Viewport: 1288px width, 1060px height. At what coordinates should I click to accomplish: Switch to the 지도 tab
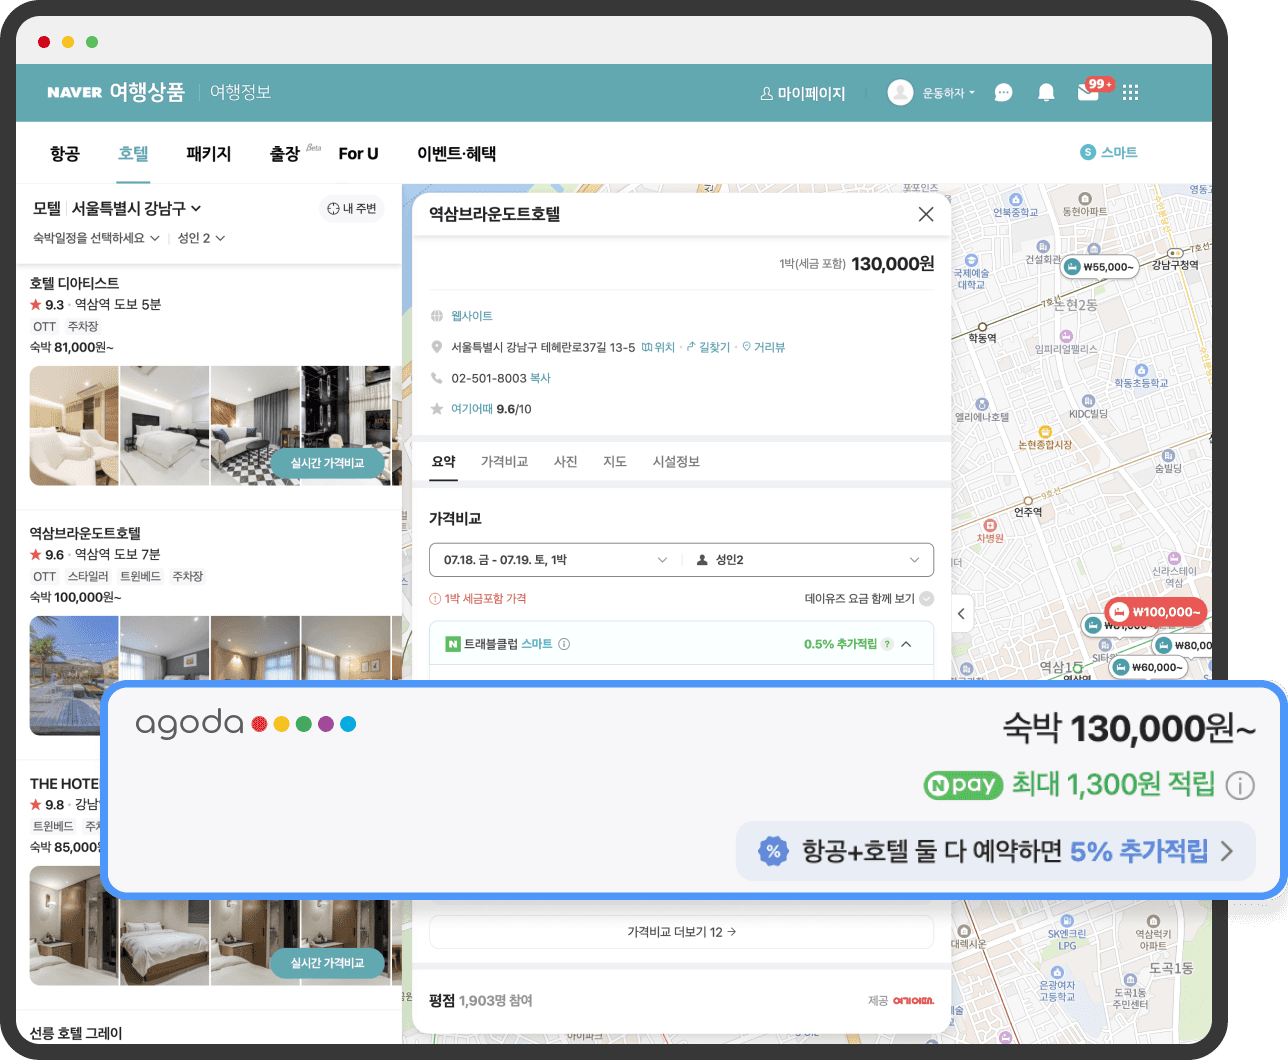(x=615, y=461)
